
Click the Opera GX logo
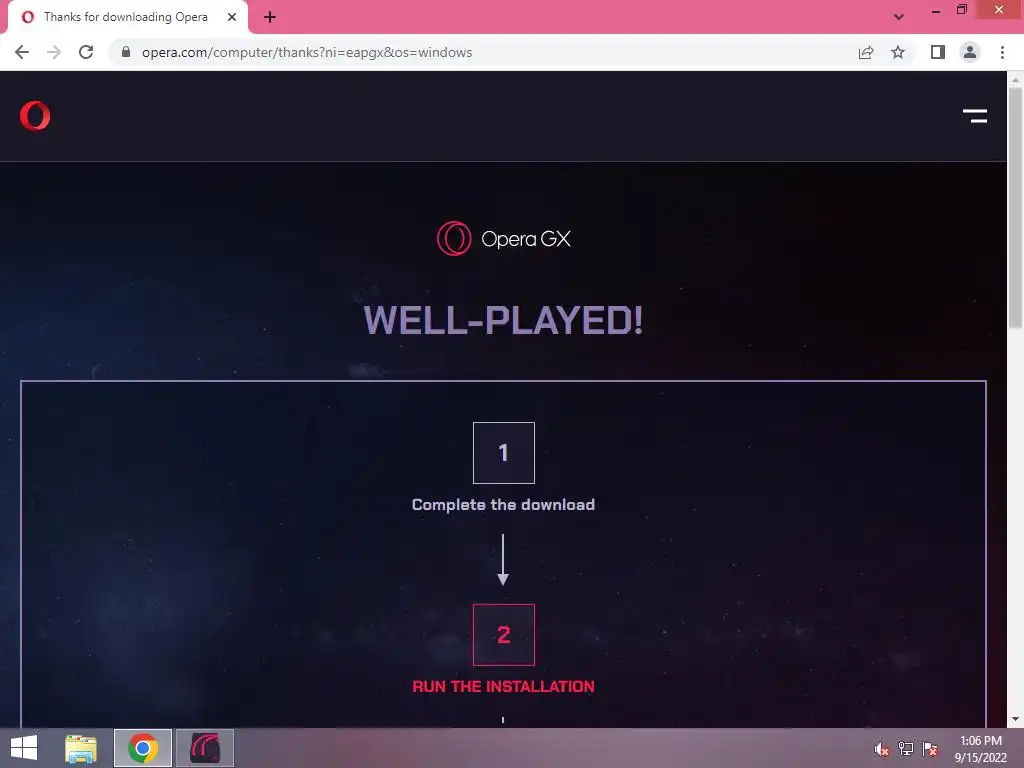pos(504,238)
